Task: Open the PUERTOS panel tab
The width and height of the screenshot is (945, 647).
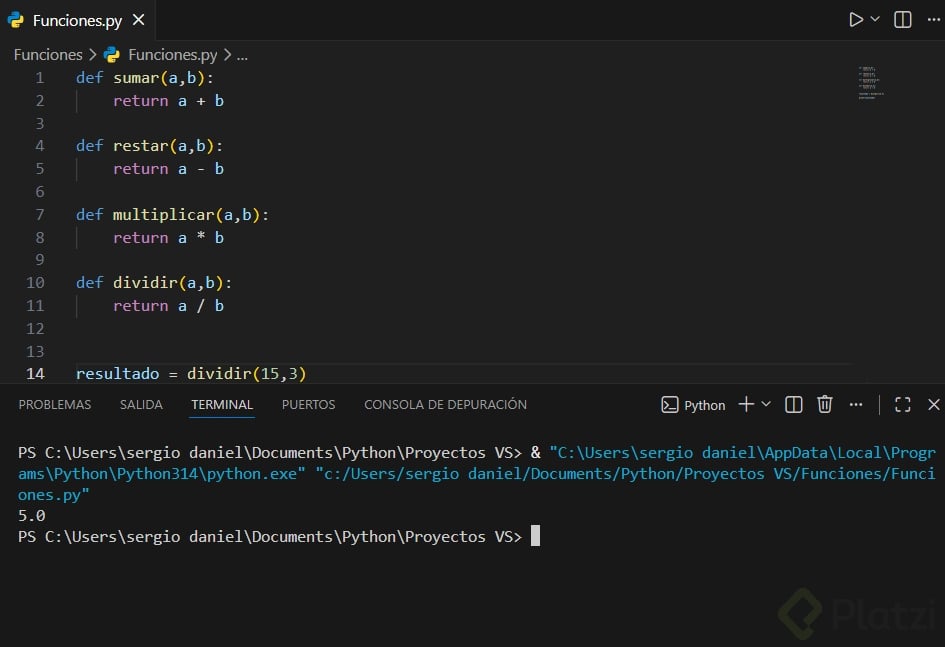Action: click(308, 404)
